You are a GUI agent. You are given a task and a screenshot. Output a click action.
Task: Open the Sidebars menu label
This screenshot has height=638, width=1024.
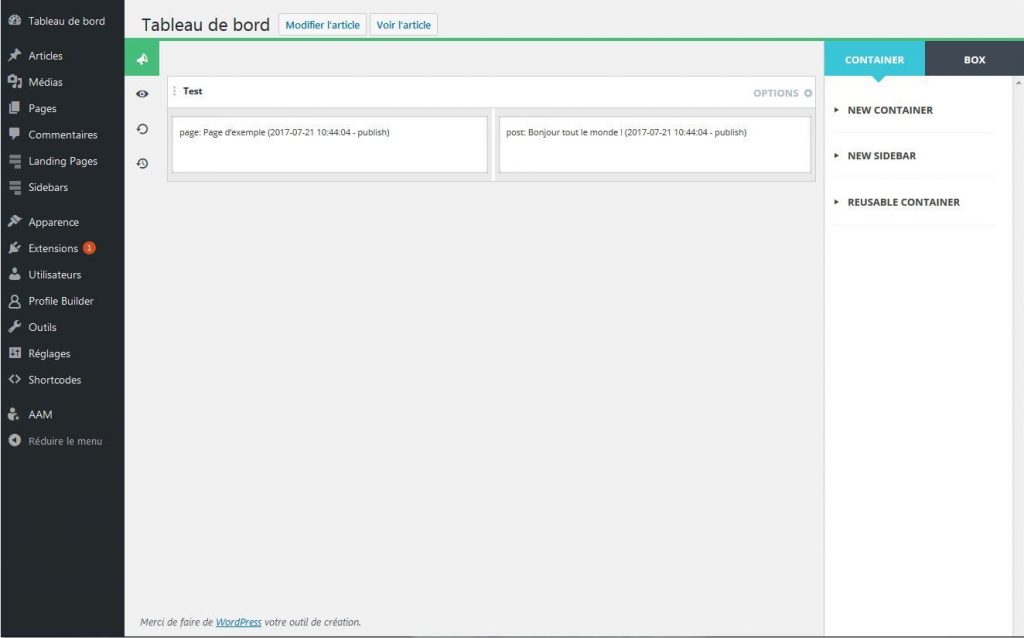pyautogui.click(x=48, y=187)
